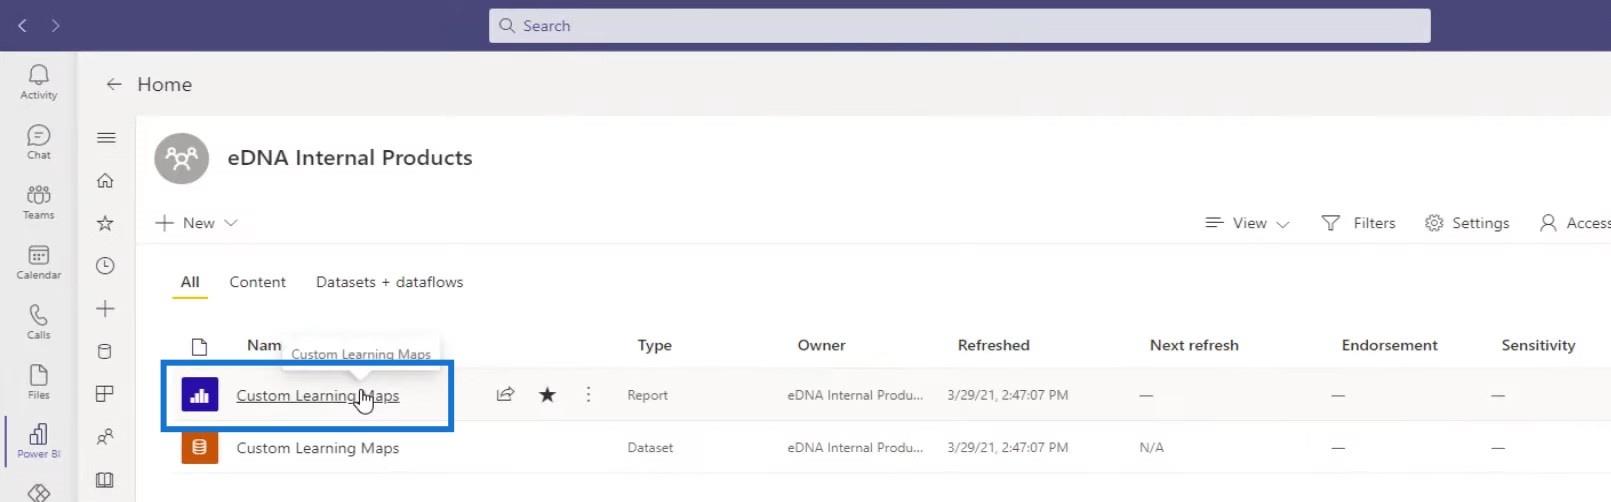Click refreshed time in the dataset row

click(x=1007, y=448)
